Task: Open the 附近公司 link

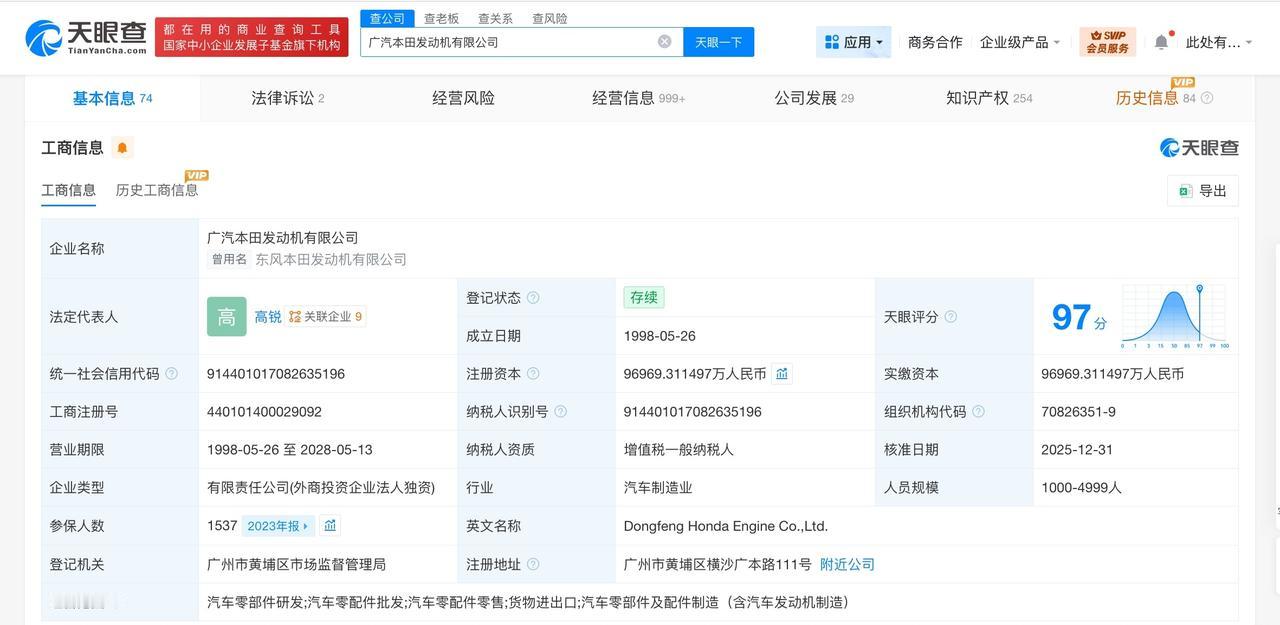Action: pyautogui.click(x=847, y=564)
